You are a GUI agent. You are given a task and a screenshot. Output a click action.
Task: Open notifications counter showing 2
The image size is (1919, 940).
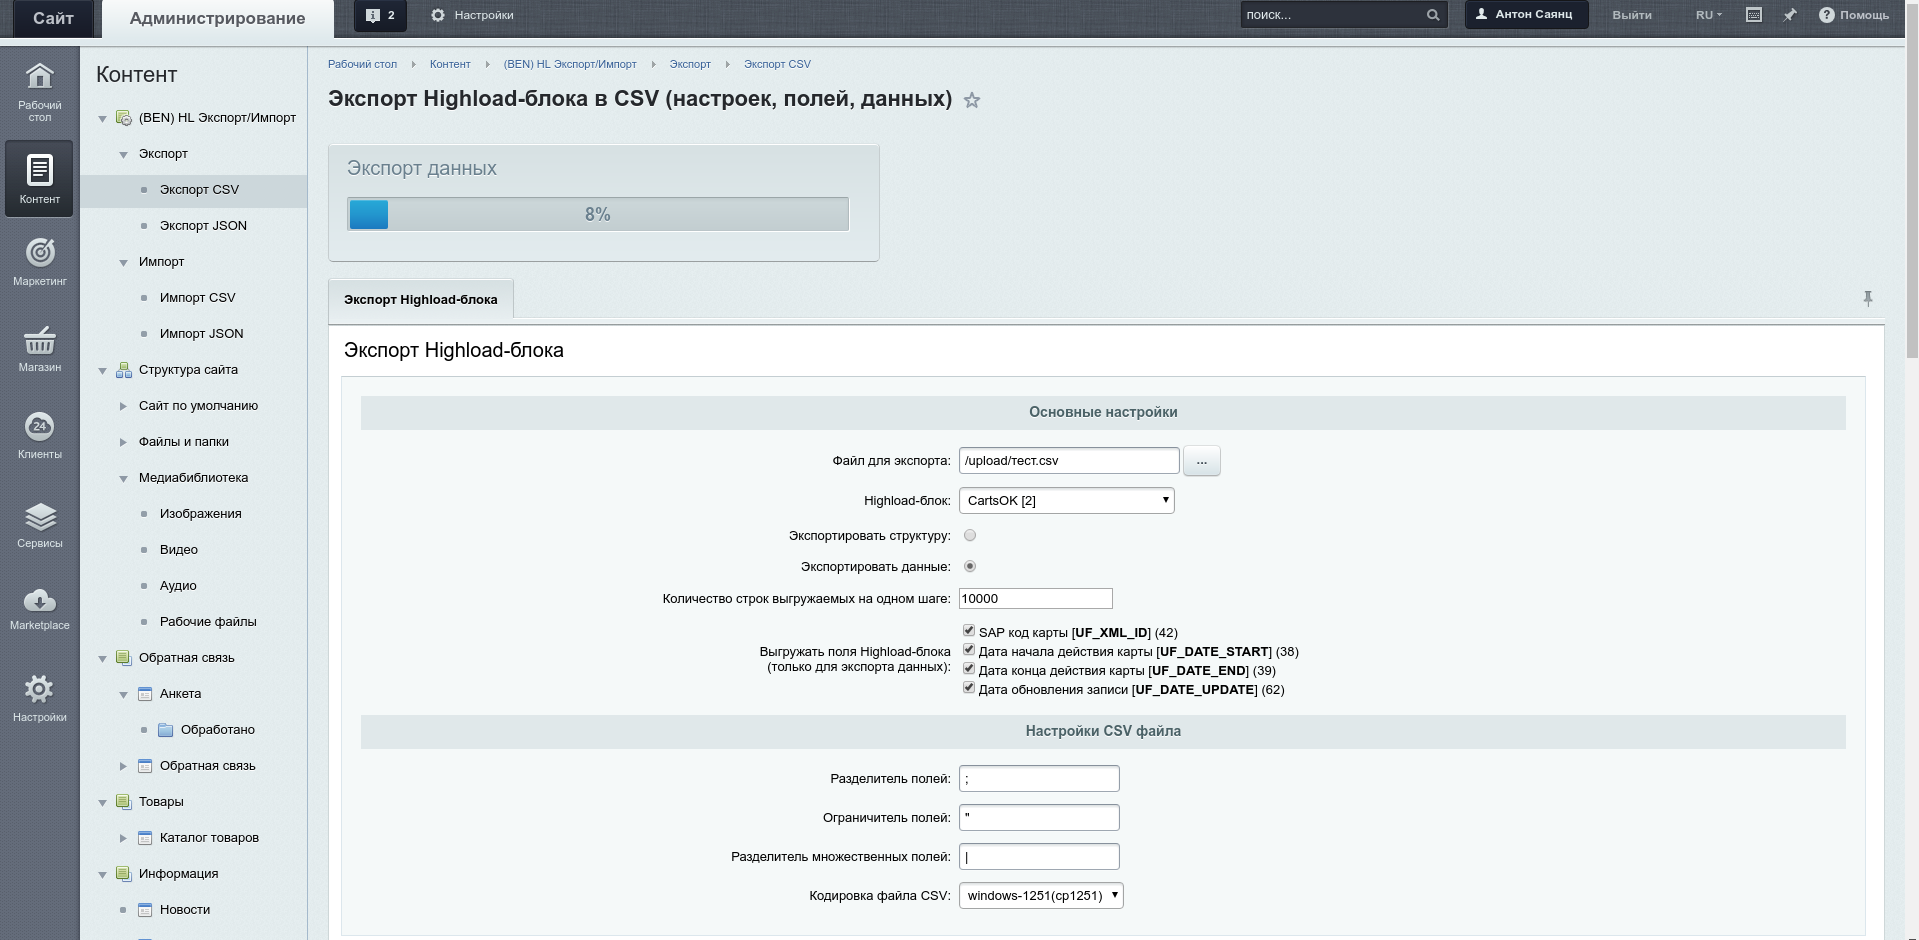[380, 15]
